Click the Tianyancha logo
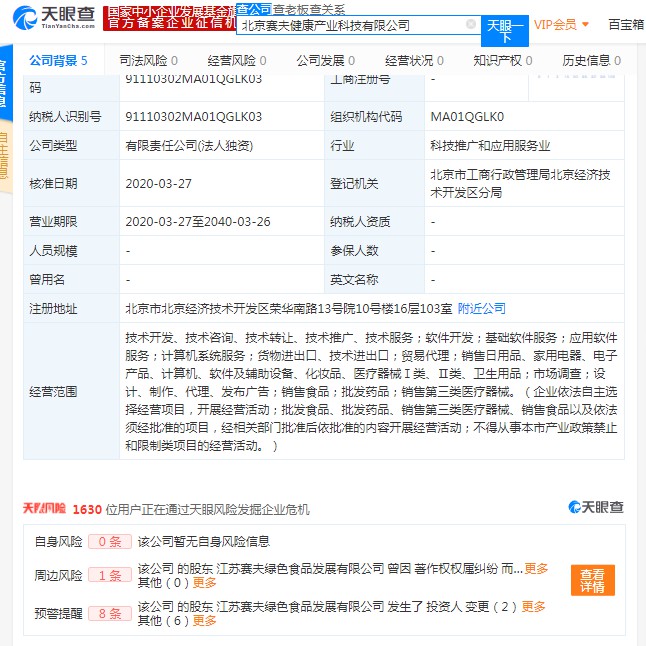This screenshot has width=646, height=646. 54,18
